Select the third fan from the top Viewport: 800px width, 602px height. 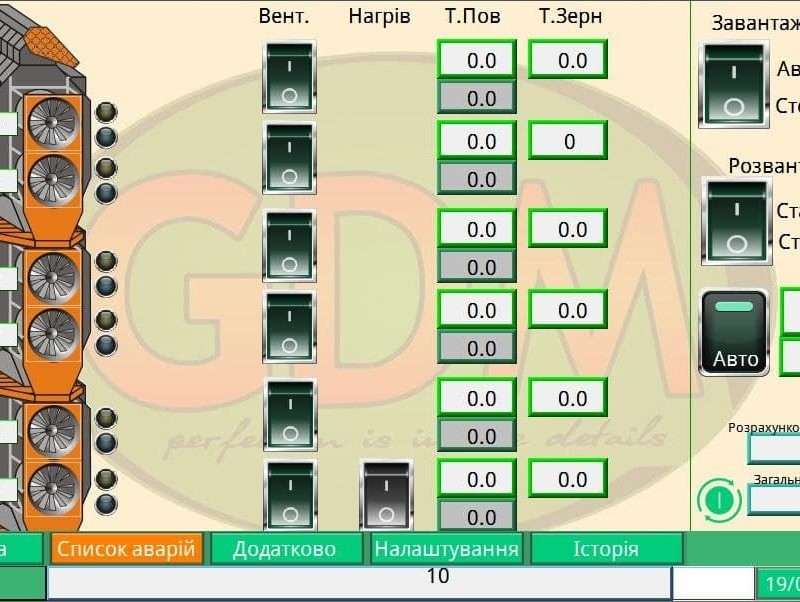pyautogui.click(x=53, y=278)
